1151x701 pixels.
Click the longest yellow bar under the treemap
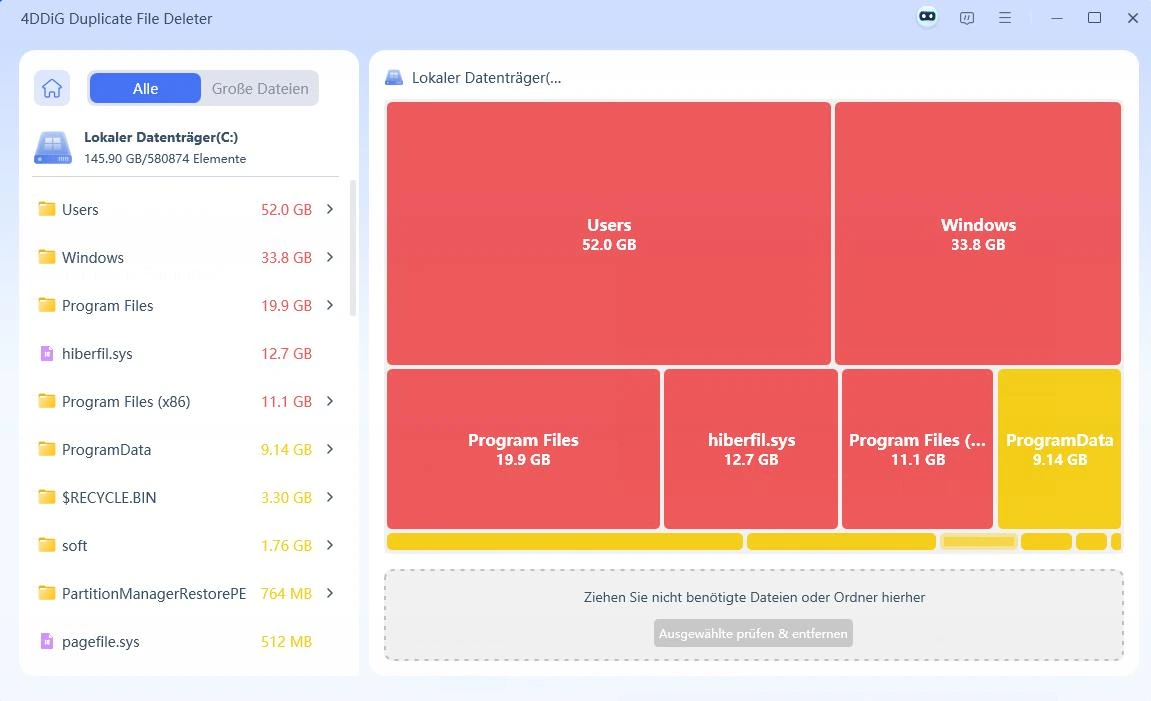pyautogui.click(x=564, y=542)
